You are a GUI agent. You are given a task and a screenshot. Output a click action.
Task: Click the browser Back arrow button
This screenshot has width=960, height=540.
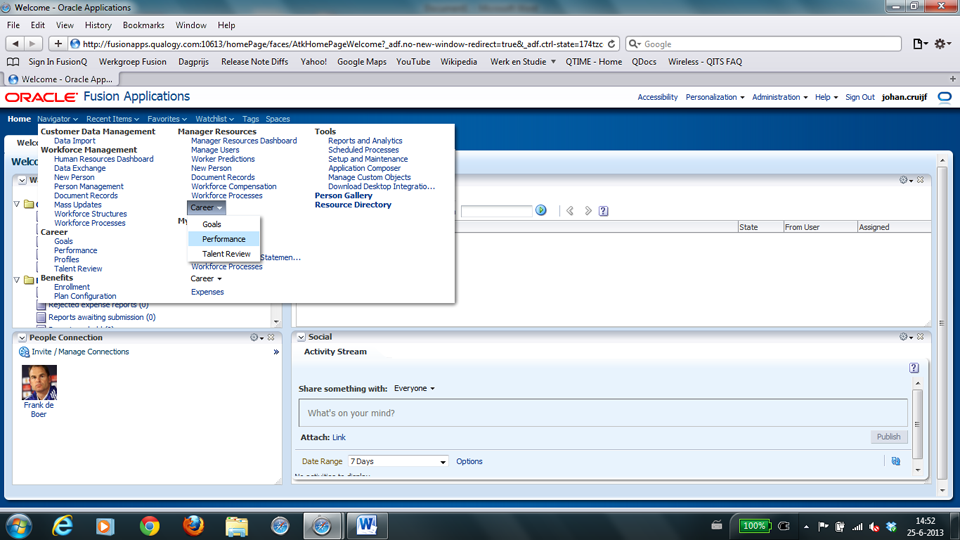click(x=15, y=44)
